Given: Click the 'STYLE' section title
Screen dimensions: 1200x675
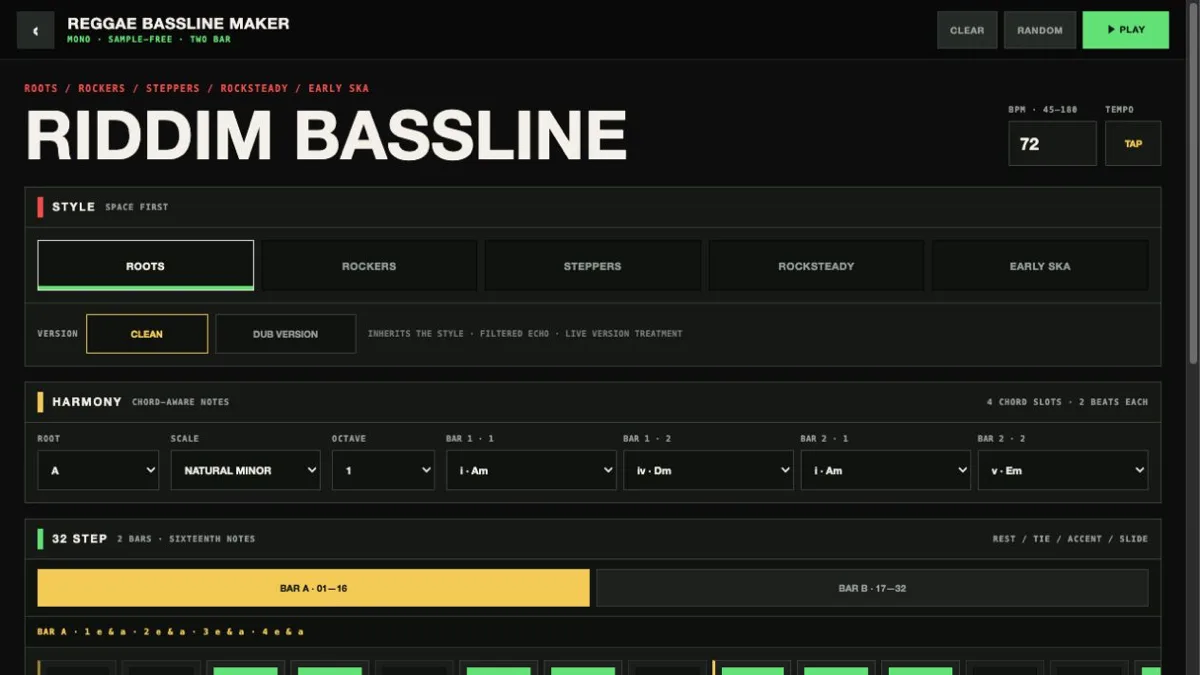Looking at the screenshot, I should coord(74,207).
